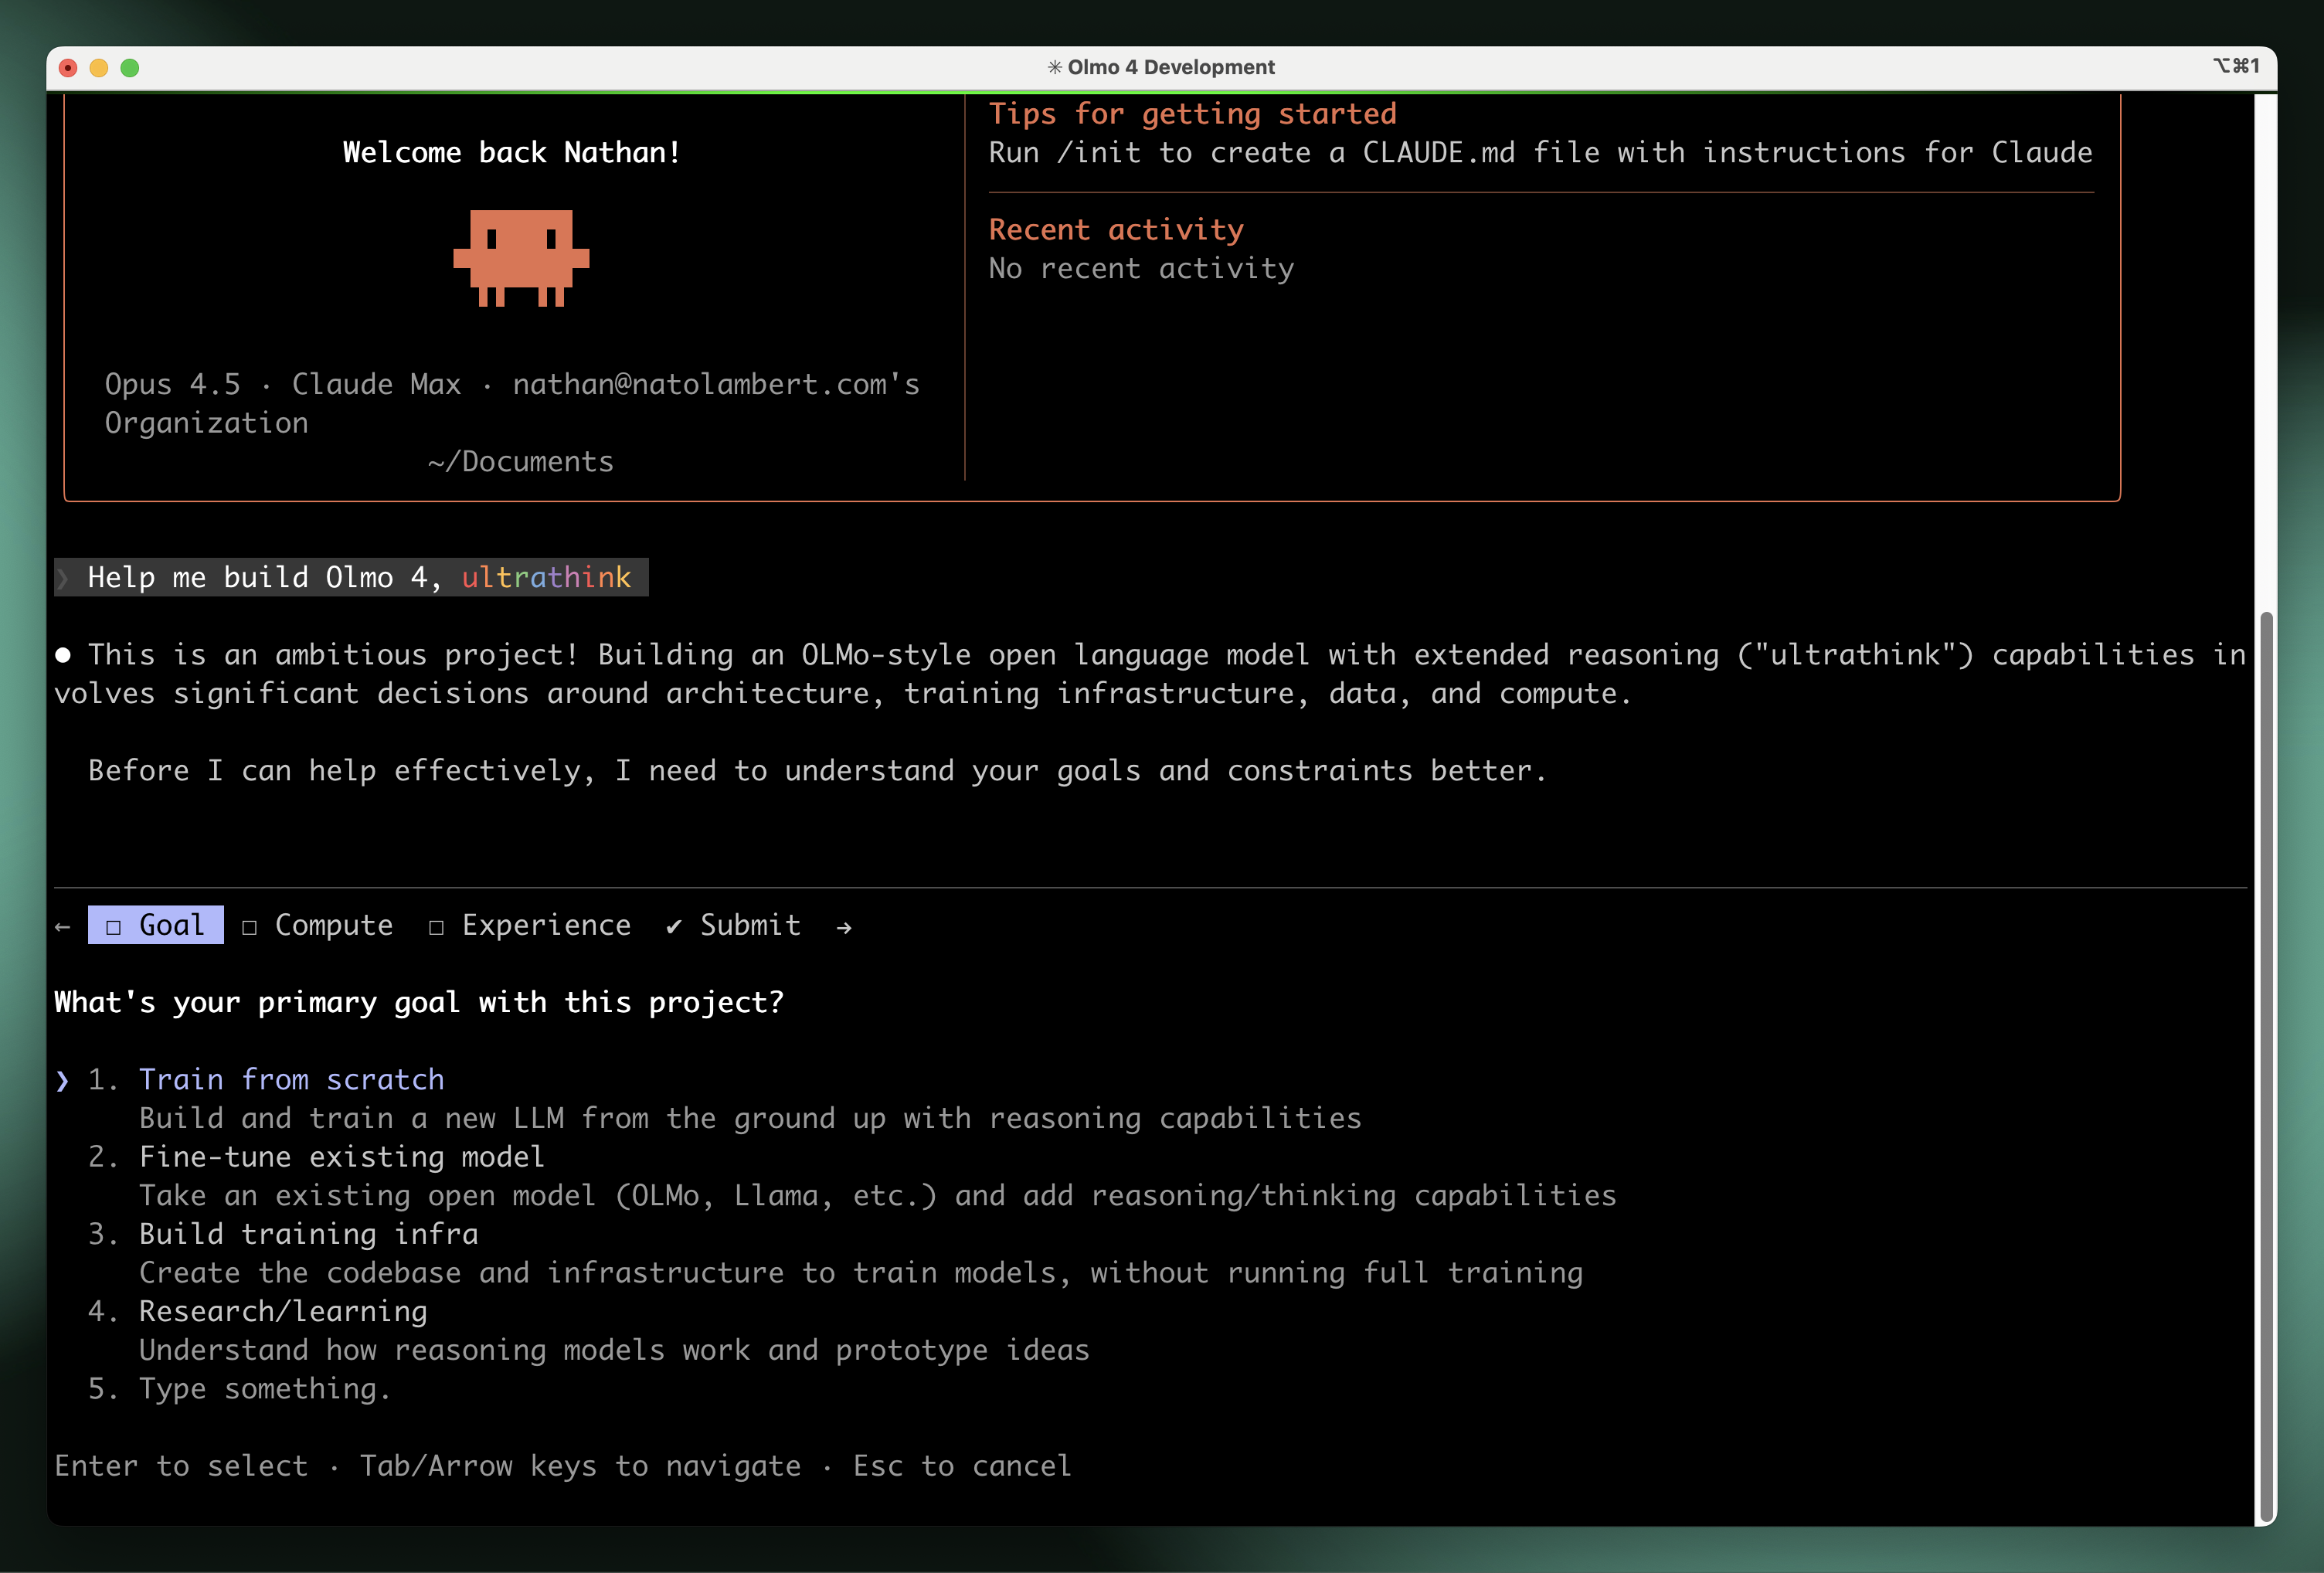
Task: Click the Claude pixel mascot icon
Action: point(521,258)
